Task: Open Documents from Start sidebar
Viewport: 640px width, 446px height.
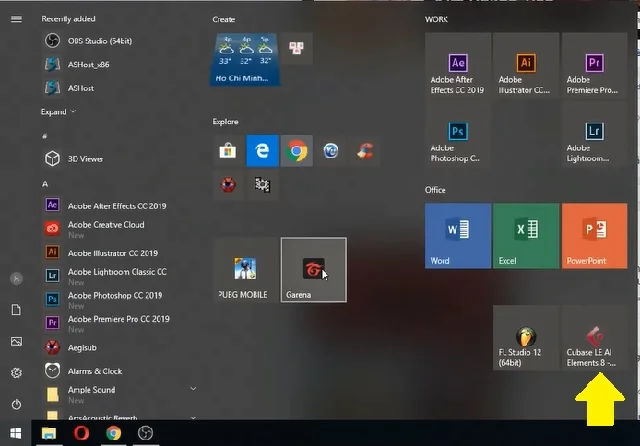Action: point(16,310)
